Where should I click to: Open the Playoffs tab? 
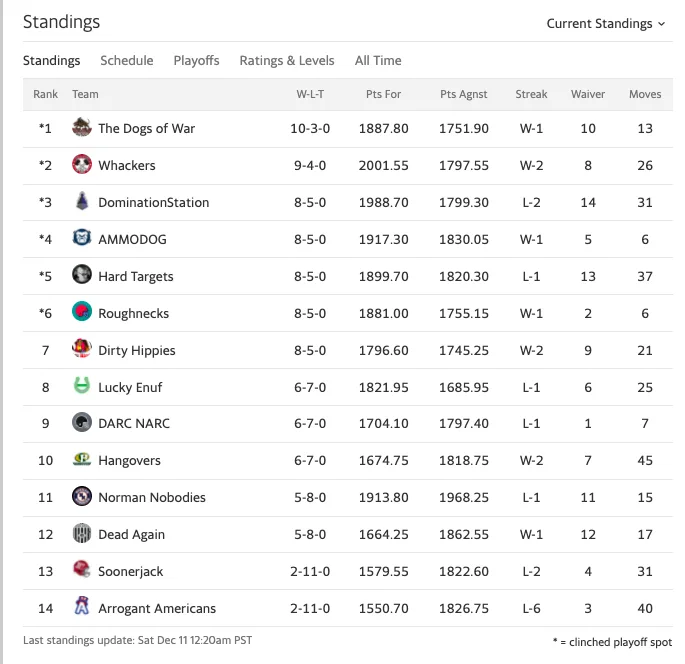point(196,60)
